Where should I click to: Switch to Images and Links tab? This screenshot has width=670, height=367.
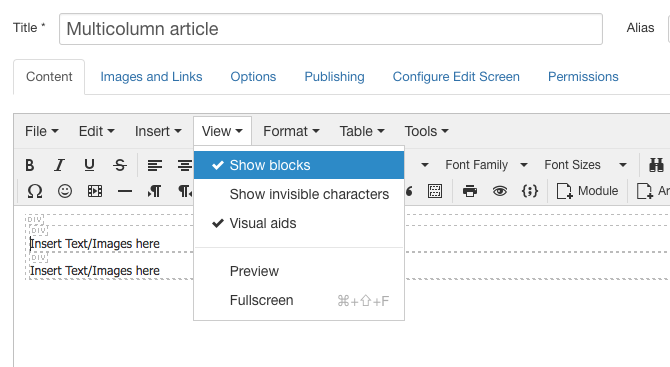[151, 76]
